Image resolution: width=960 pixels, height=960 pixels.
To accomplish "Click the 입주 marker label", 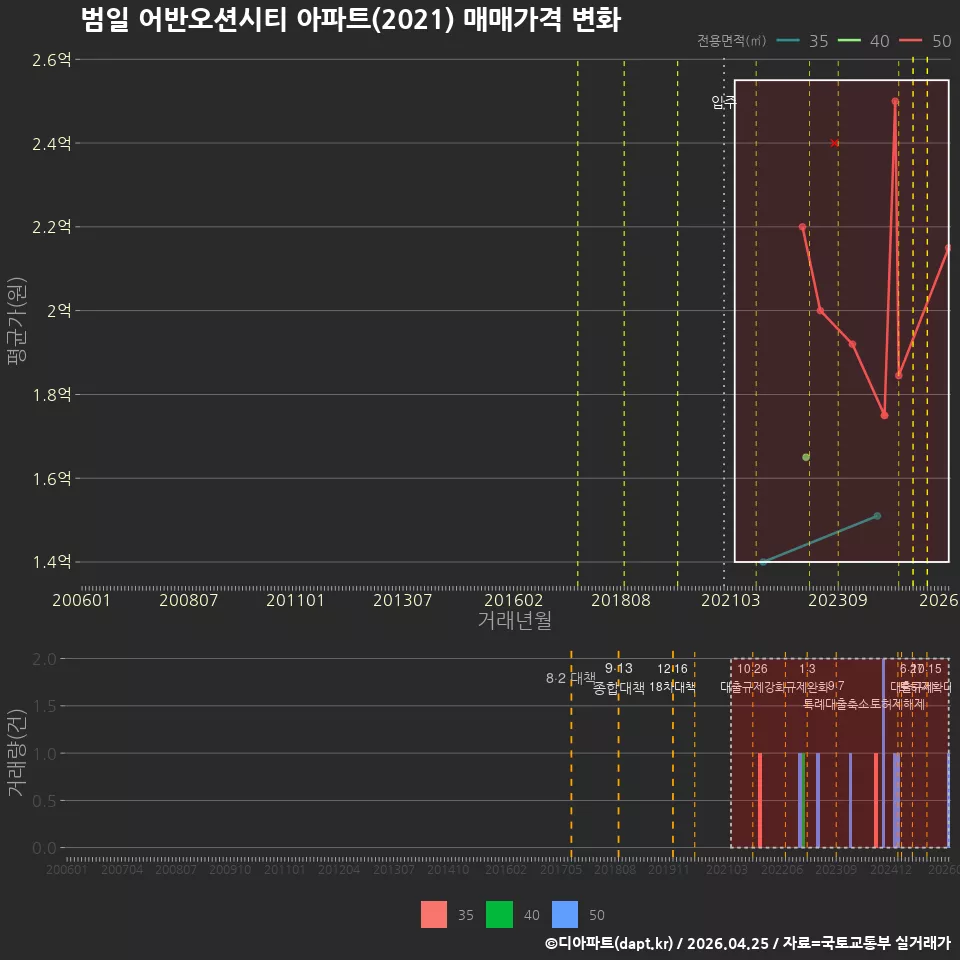I will (x=724, y=102).
